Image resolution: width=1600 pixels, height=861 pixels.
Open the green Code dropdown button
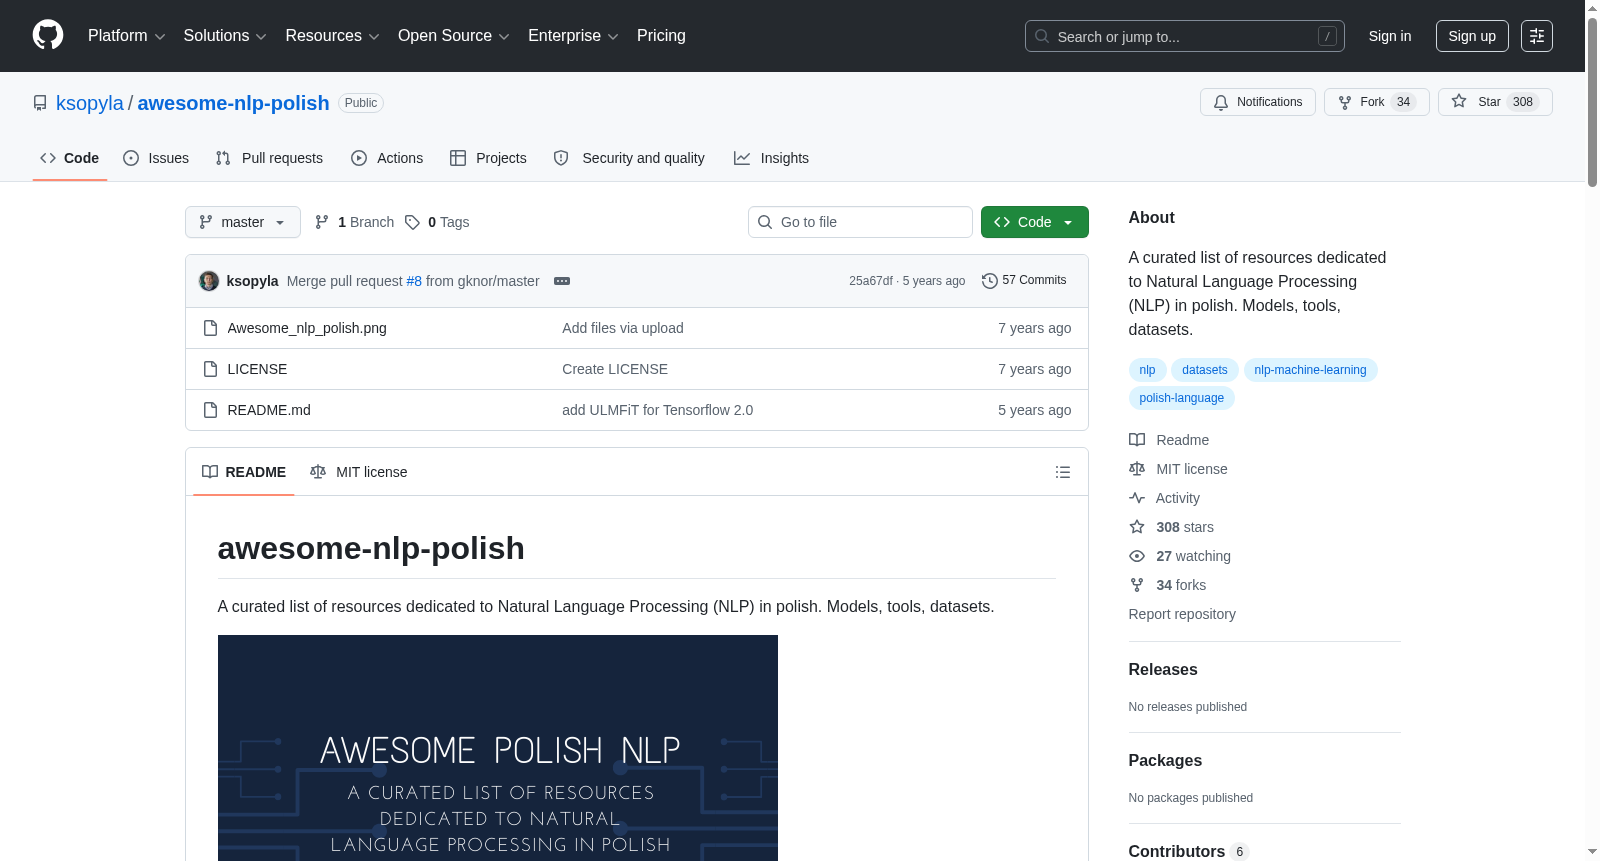1035,222
